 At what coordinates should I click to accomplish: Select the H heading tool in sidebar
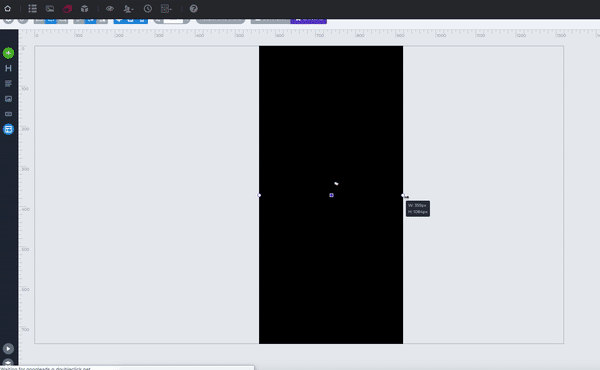(8, 68)
